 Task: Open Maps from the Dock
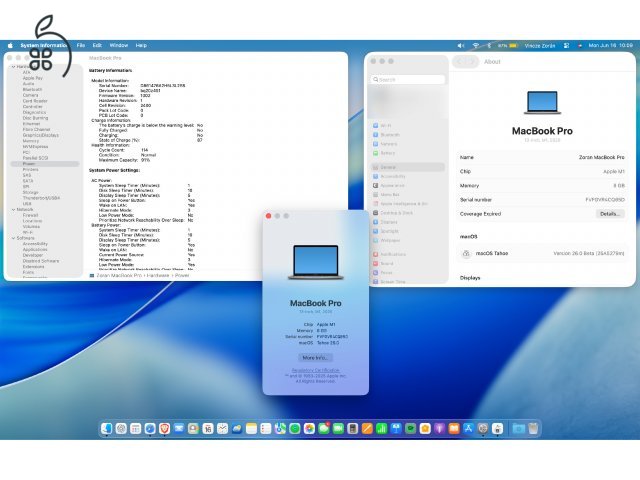point(280,428)
